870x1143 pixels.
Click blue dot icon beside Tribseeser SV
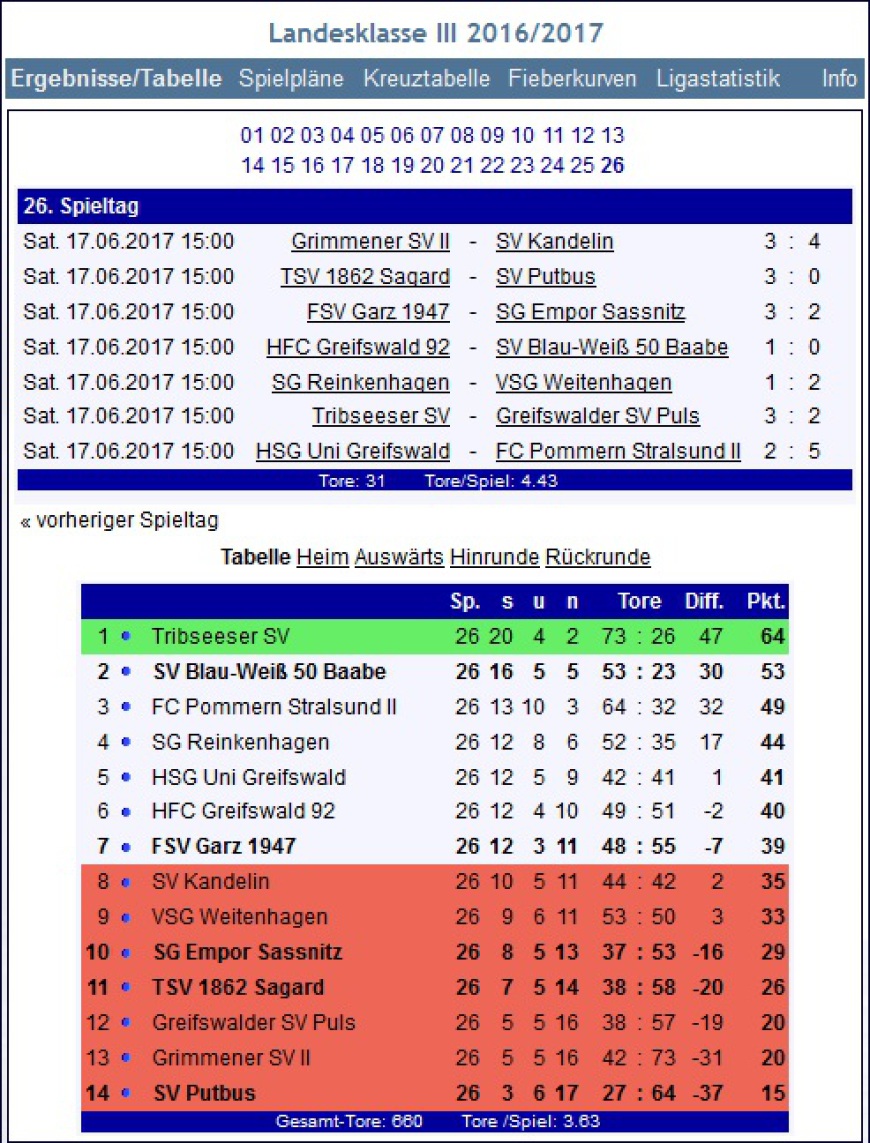(125, 636)
